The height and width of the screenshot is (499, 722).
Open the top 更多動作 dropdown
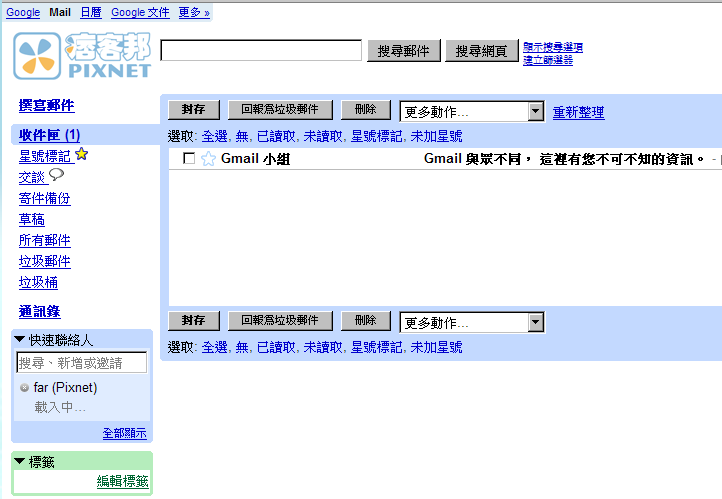pos(472,111)
